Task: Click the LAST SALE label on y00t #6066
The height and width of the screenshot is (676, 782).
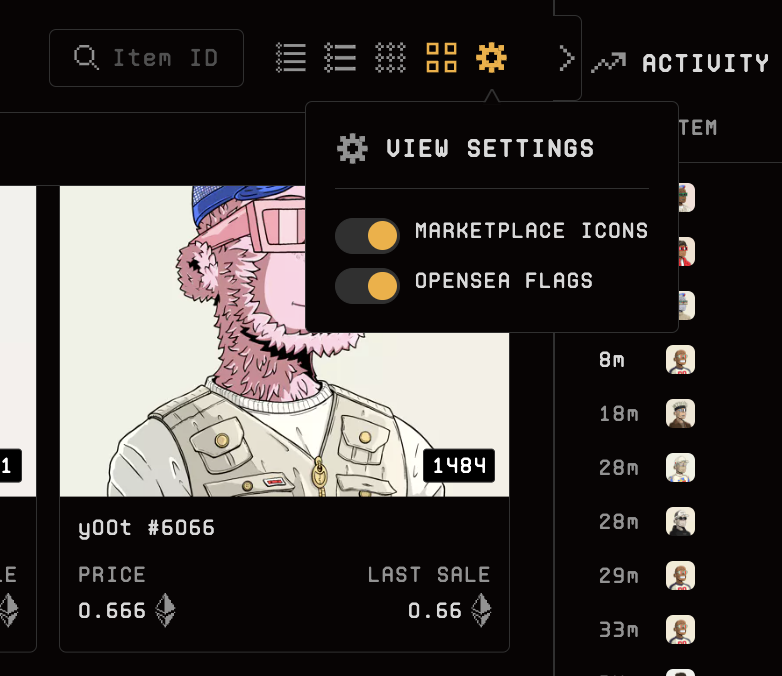Action: pos(429,575)
